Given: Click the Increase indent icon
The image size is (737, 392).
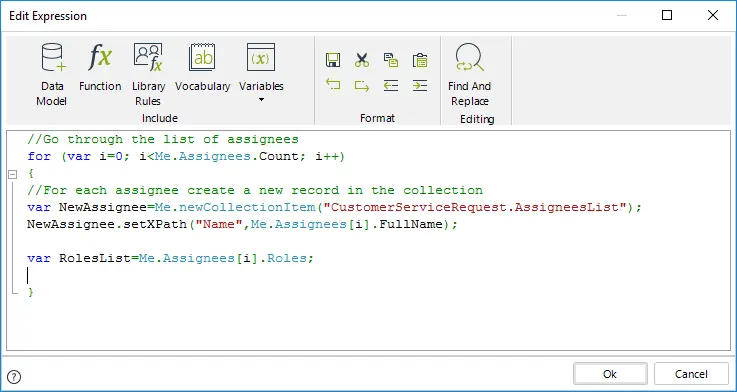Looking at the screenshot, I should click(420, 85).
